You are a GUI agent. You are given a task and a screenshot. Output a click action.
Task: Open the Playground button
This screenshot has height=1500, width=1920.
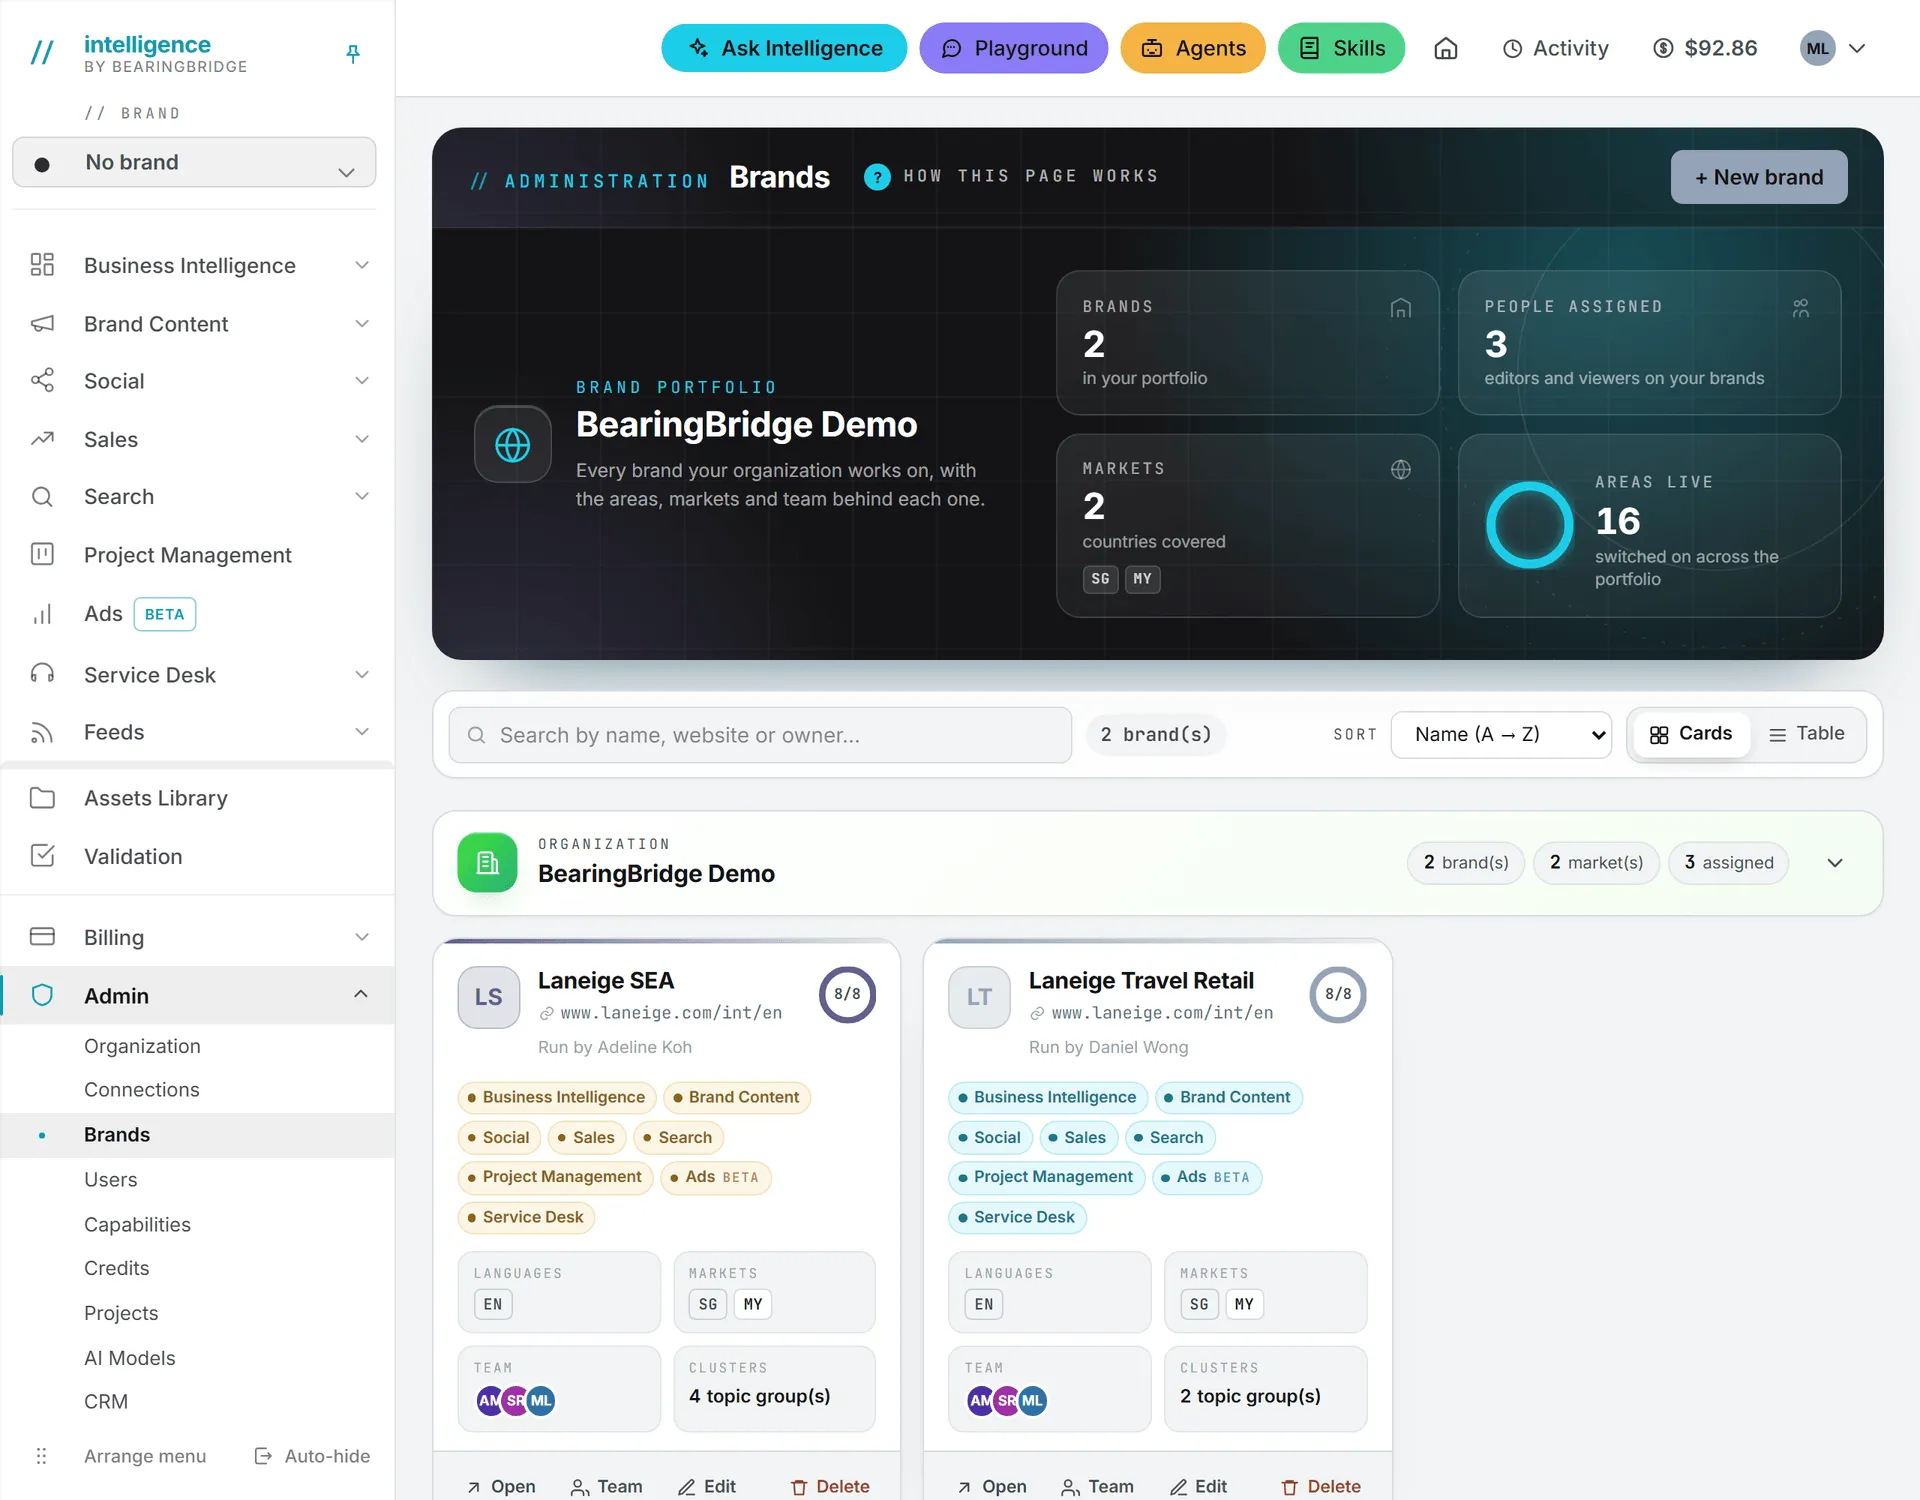pos(1013,48)
